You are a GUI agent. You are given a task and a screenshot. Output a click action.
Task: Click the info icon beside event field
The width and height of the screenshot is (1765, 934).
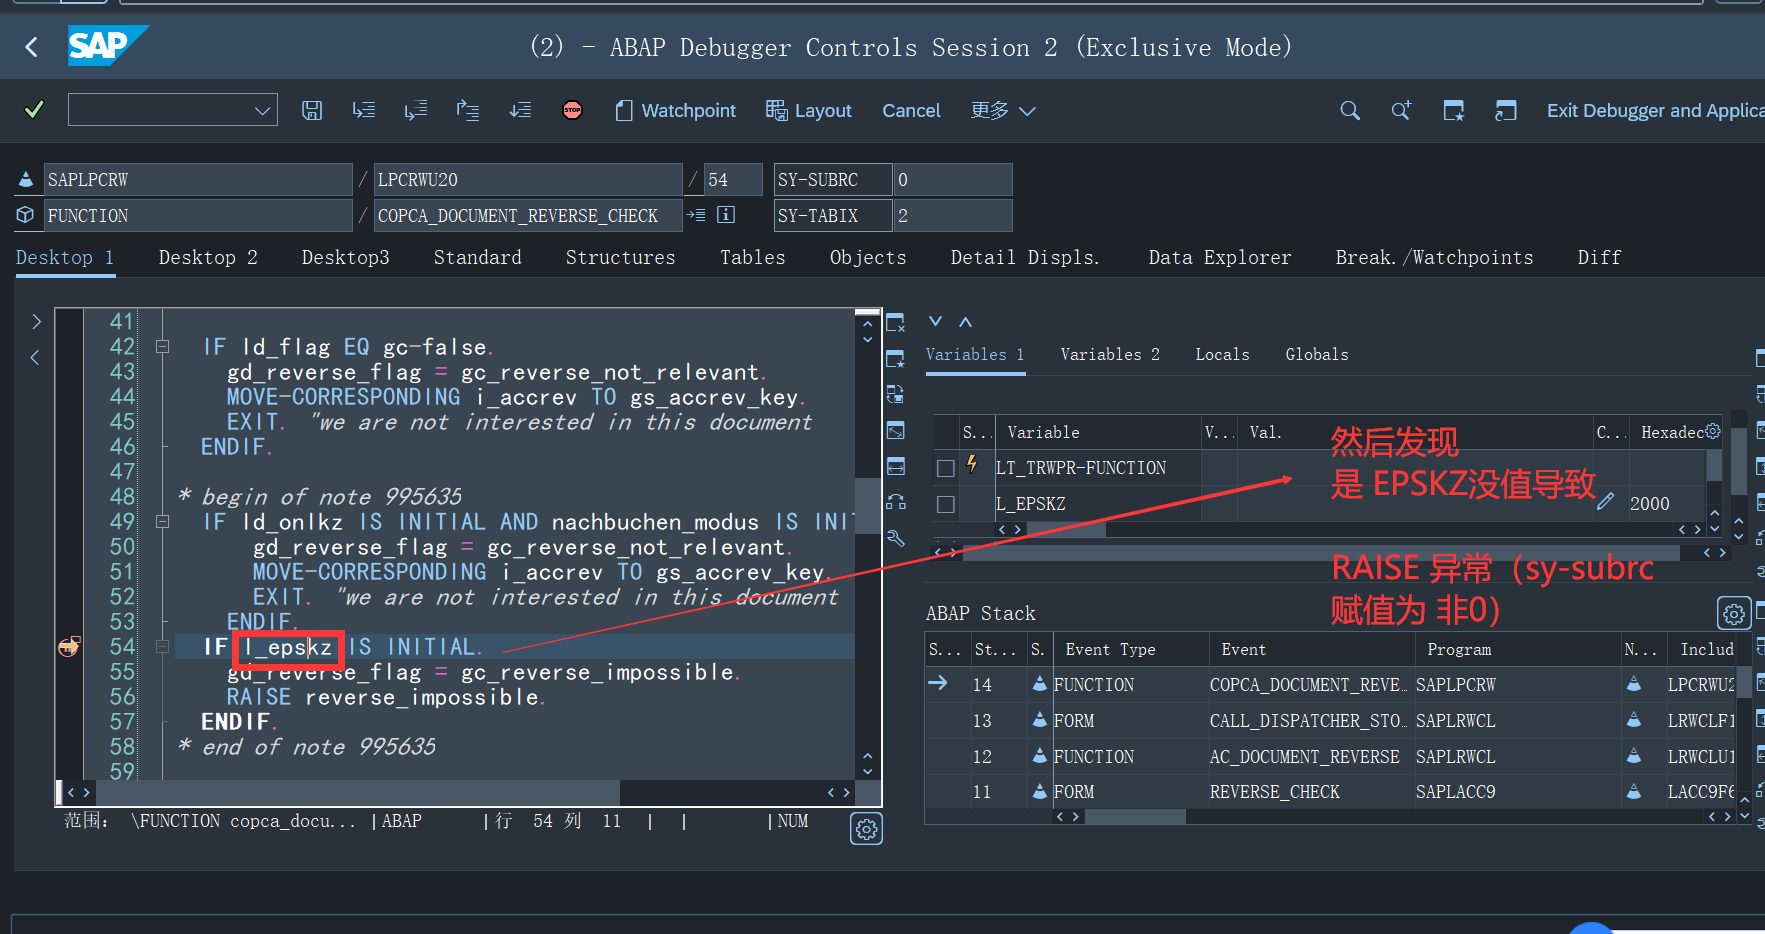coord(726,215)
